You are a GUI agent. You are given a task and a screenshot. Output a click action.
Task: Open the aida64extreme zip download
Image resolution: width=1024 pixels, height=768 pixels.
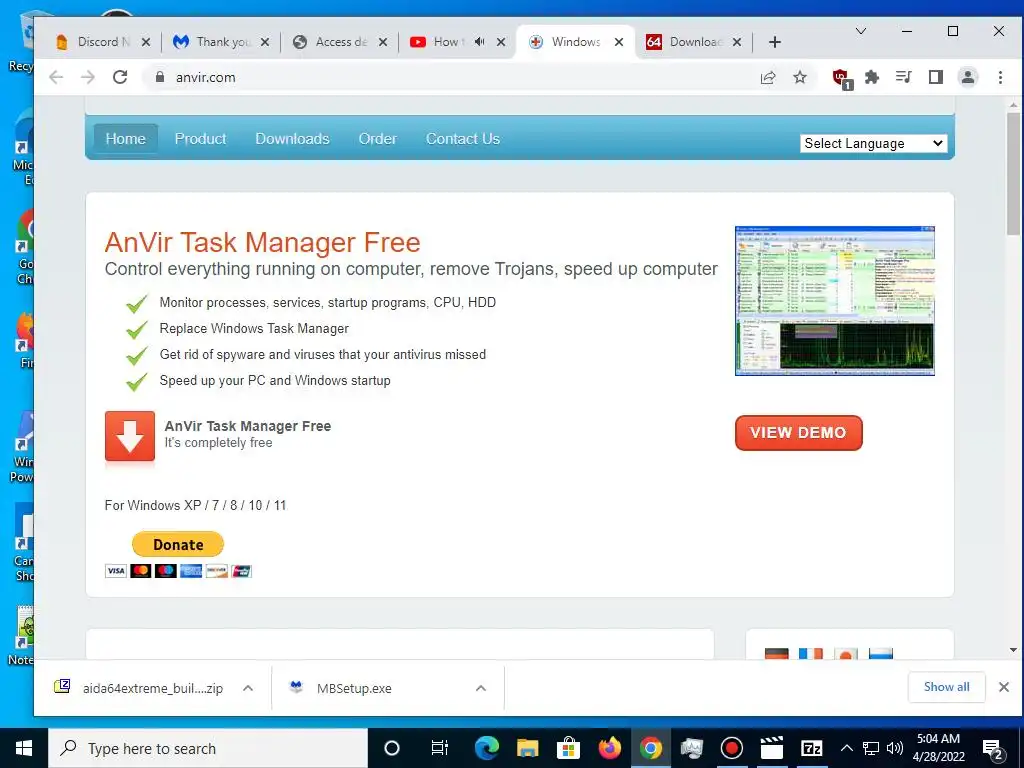[139, 688]
